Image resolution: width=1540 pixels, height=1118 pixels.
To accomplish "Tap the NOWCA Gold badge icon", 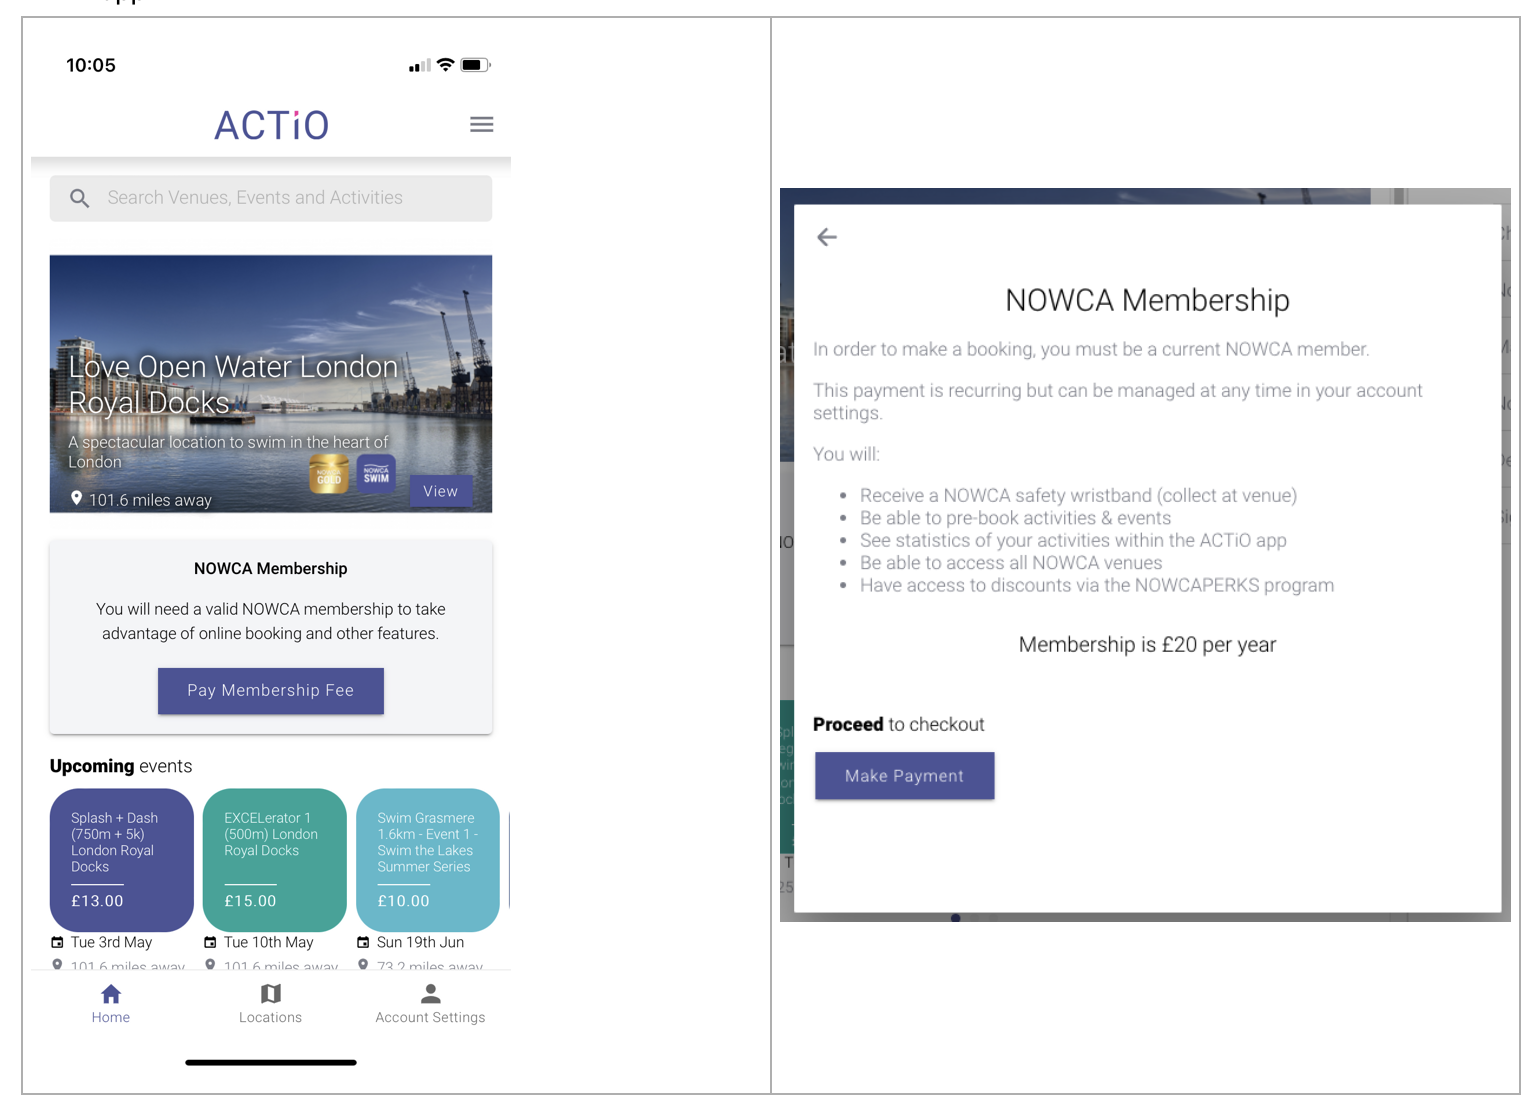I will (x=329, y=474).
